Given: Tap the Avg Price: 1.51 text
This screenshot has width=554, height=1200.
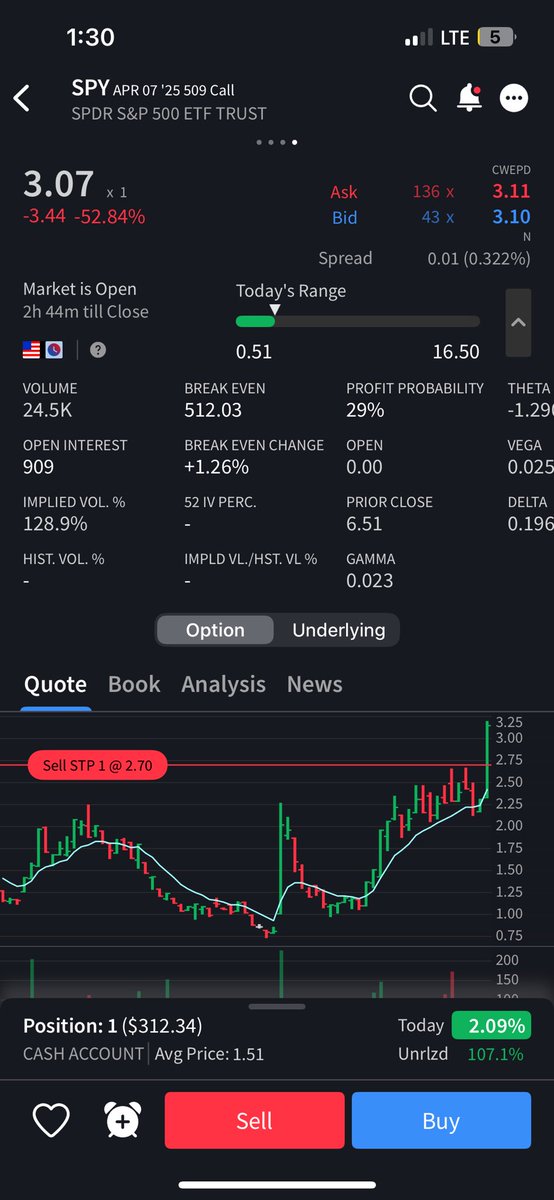Looking at the screenshot, I should 209,1054.
